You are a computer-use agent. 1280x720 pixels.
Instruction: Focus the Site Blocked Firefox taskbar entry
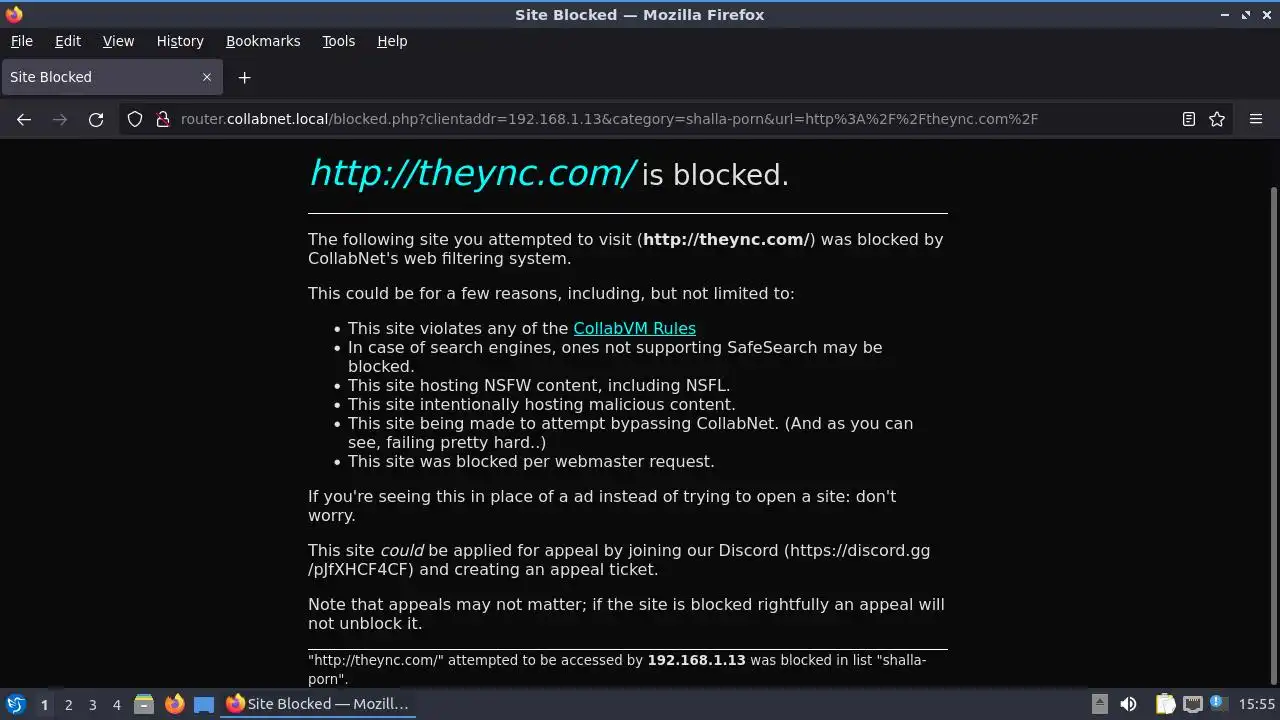318,704
